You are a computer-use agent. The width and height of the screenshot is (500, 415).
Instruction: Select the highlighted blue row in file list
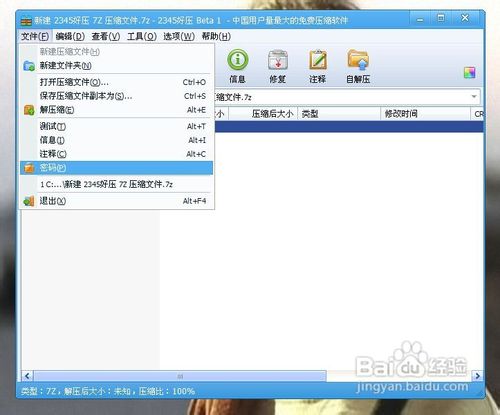349,127
